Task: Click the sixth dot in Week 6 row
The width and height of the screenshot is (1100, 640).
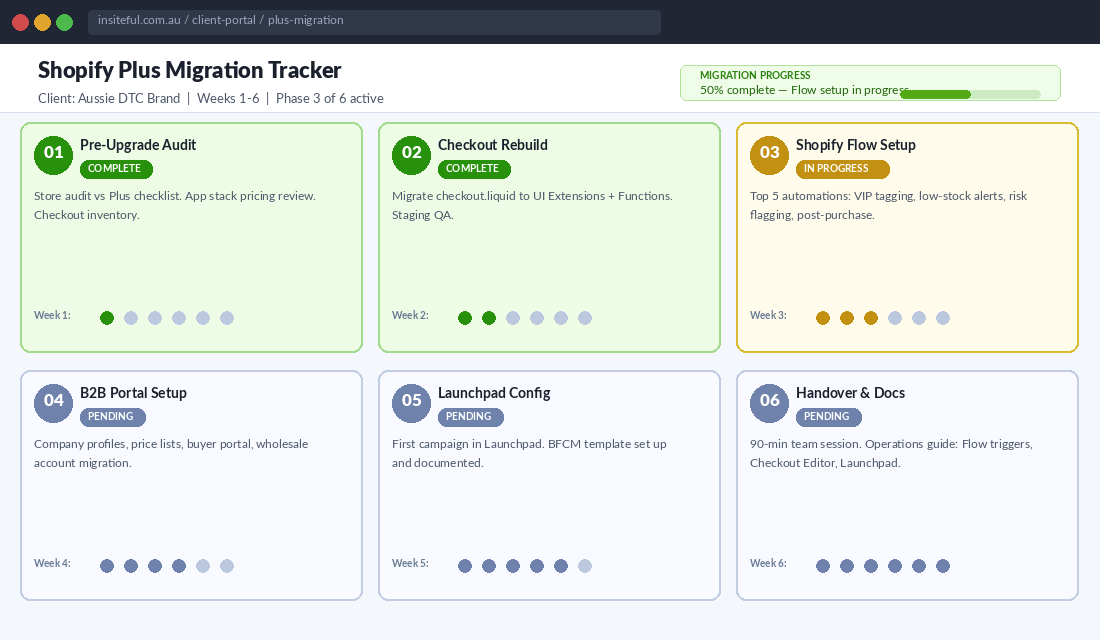Action: (943, 566)
